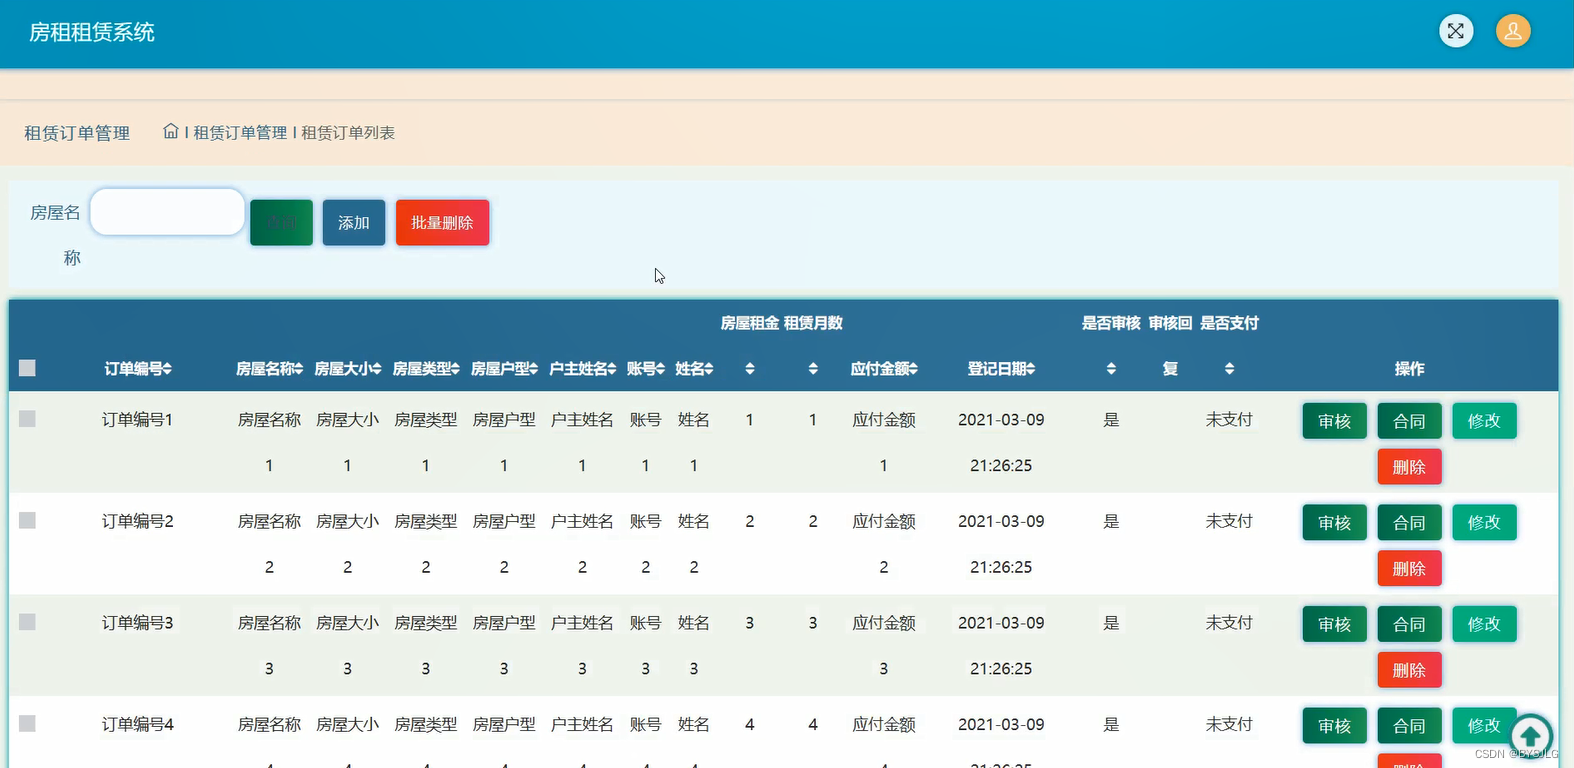Click 操作 column header
Viewport: 1574px width, 768px height.
click(x=1409, y=369)
